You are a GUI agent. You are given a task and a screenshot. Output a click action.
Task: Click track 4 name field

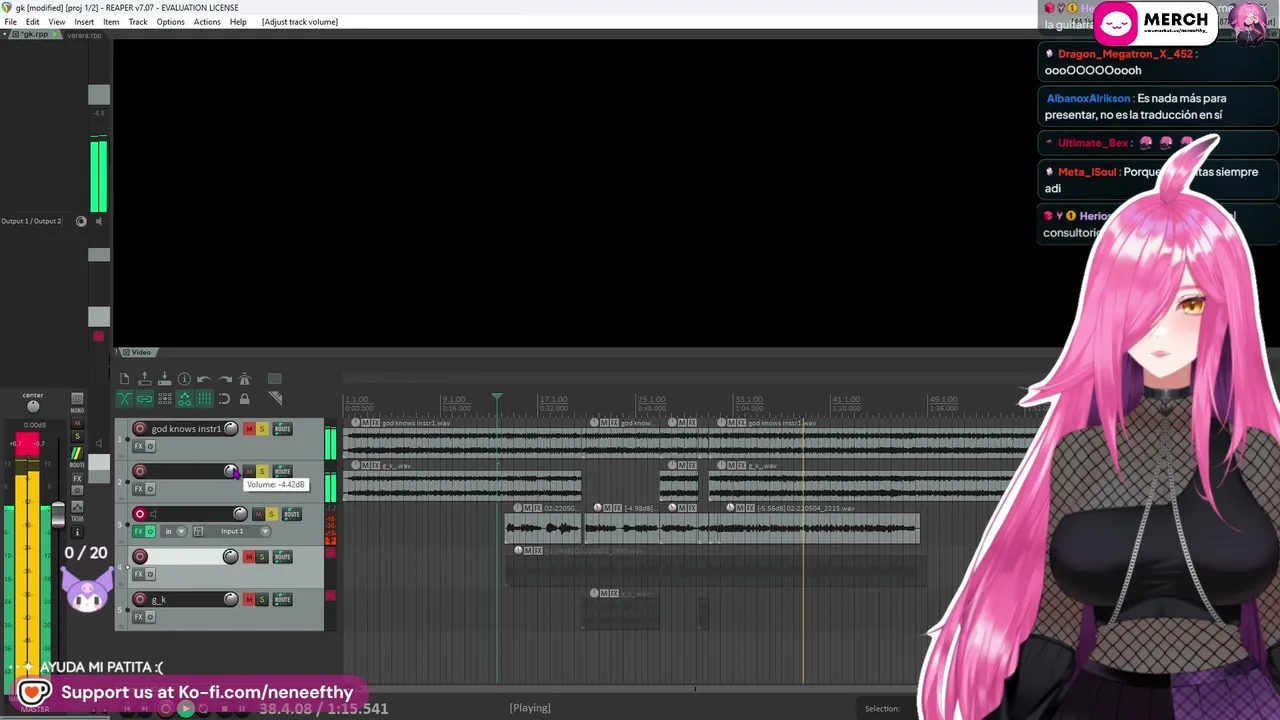(x=185, y=557)
